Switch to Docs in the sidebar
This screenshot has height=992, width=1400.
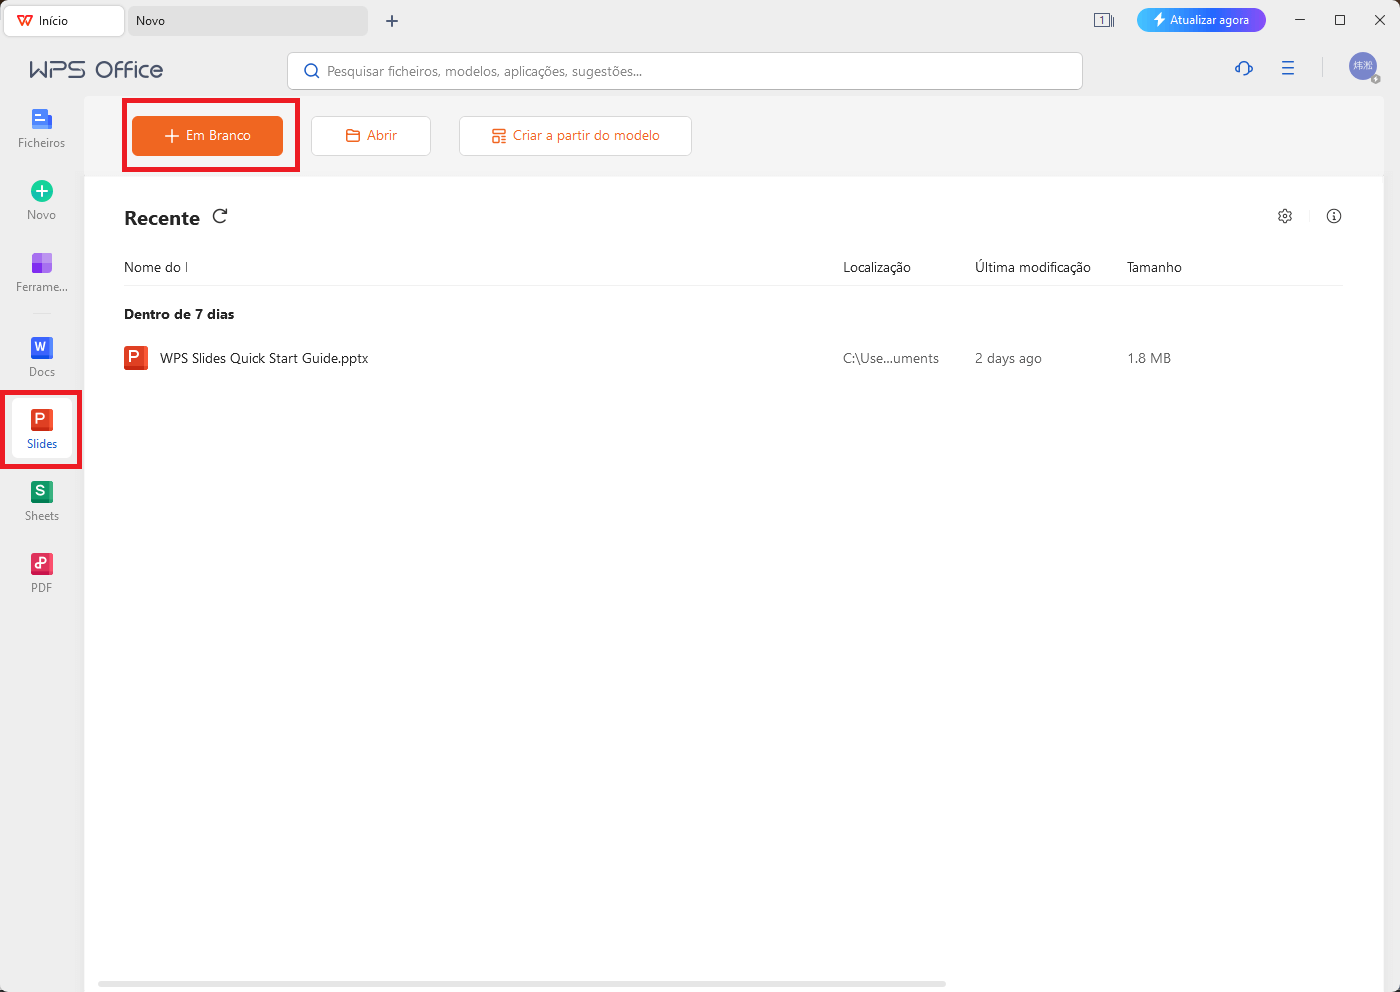[x=42, y=357]
